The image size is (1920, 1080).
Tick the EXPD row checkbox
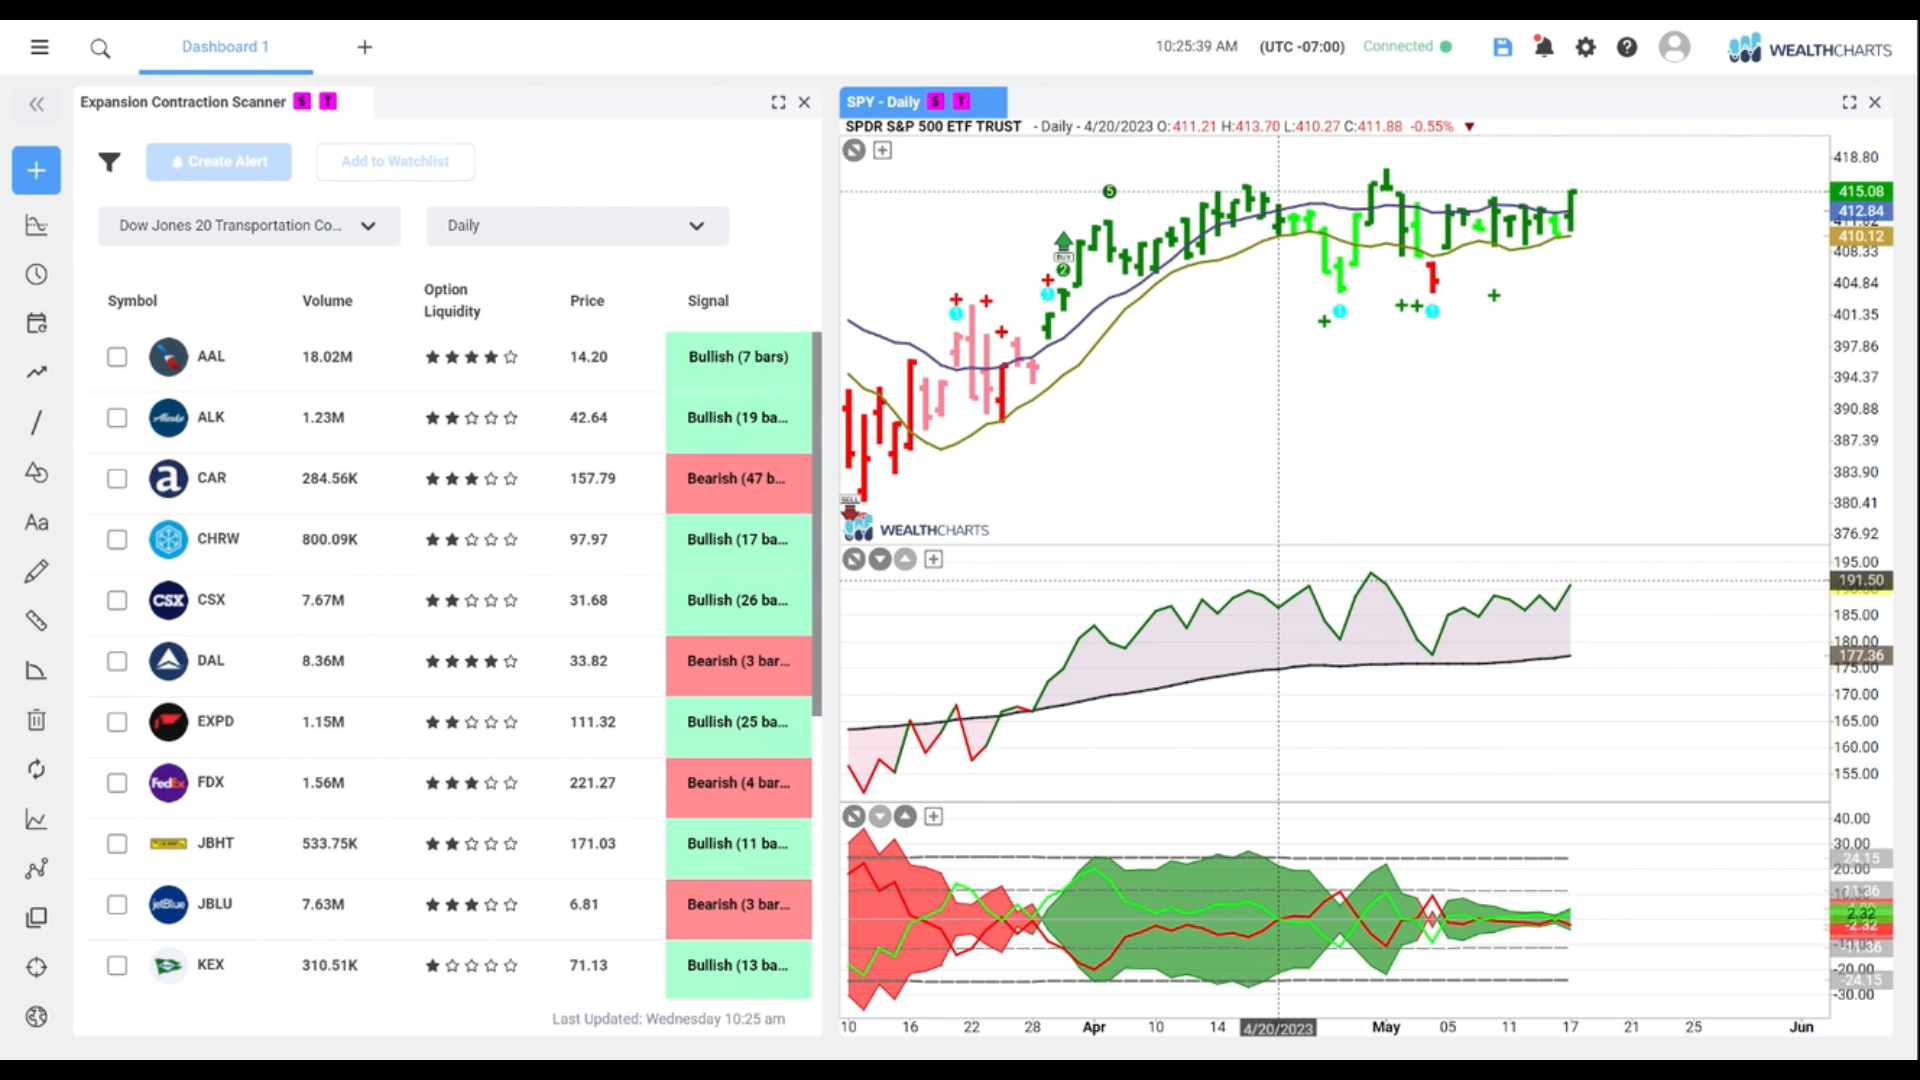pos(117,722)
